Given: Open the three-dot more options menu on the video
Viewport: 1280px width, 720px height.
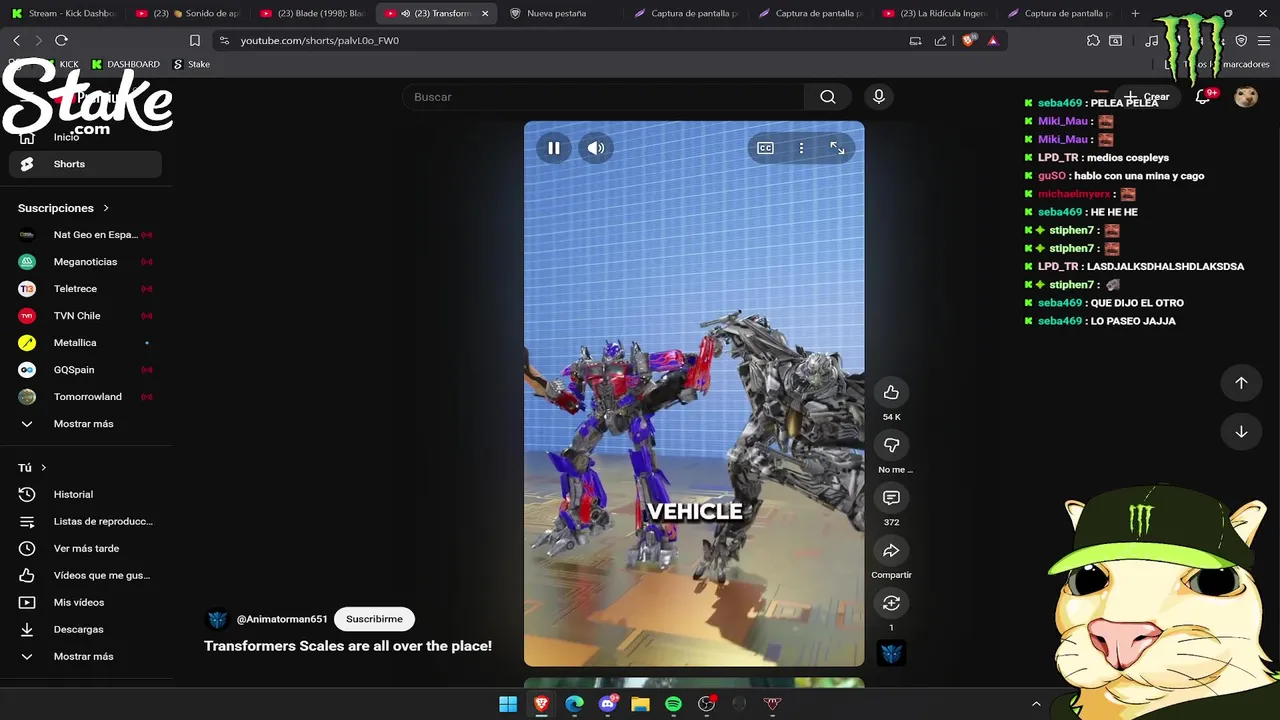Looking at the screenshot, I should coord(801,148).
